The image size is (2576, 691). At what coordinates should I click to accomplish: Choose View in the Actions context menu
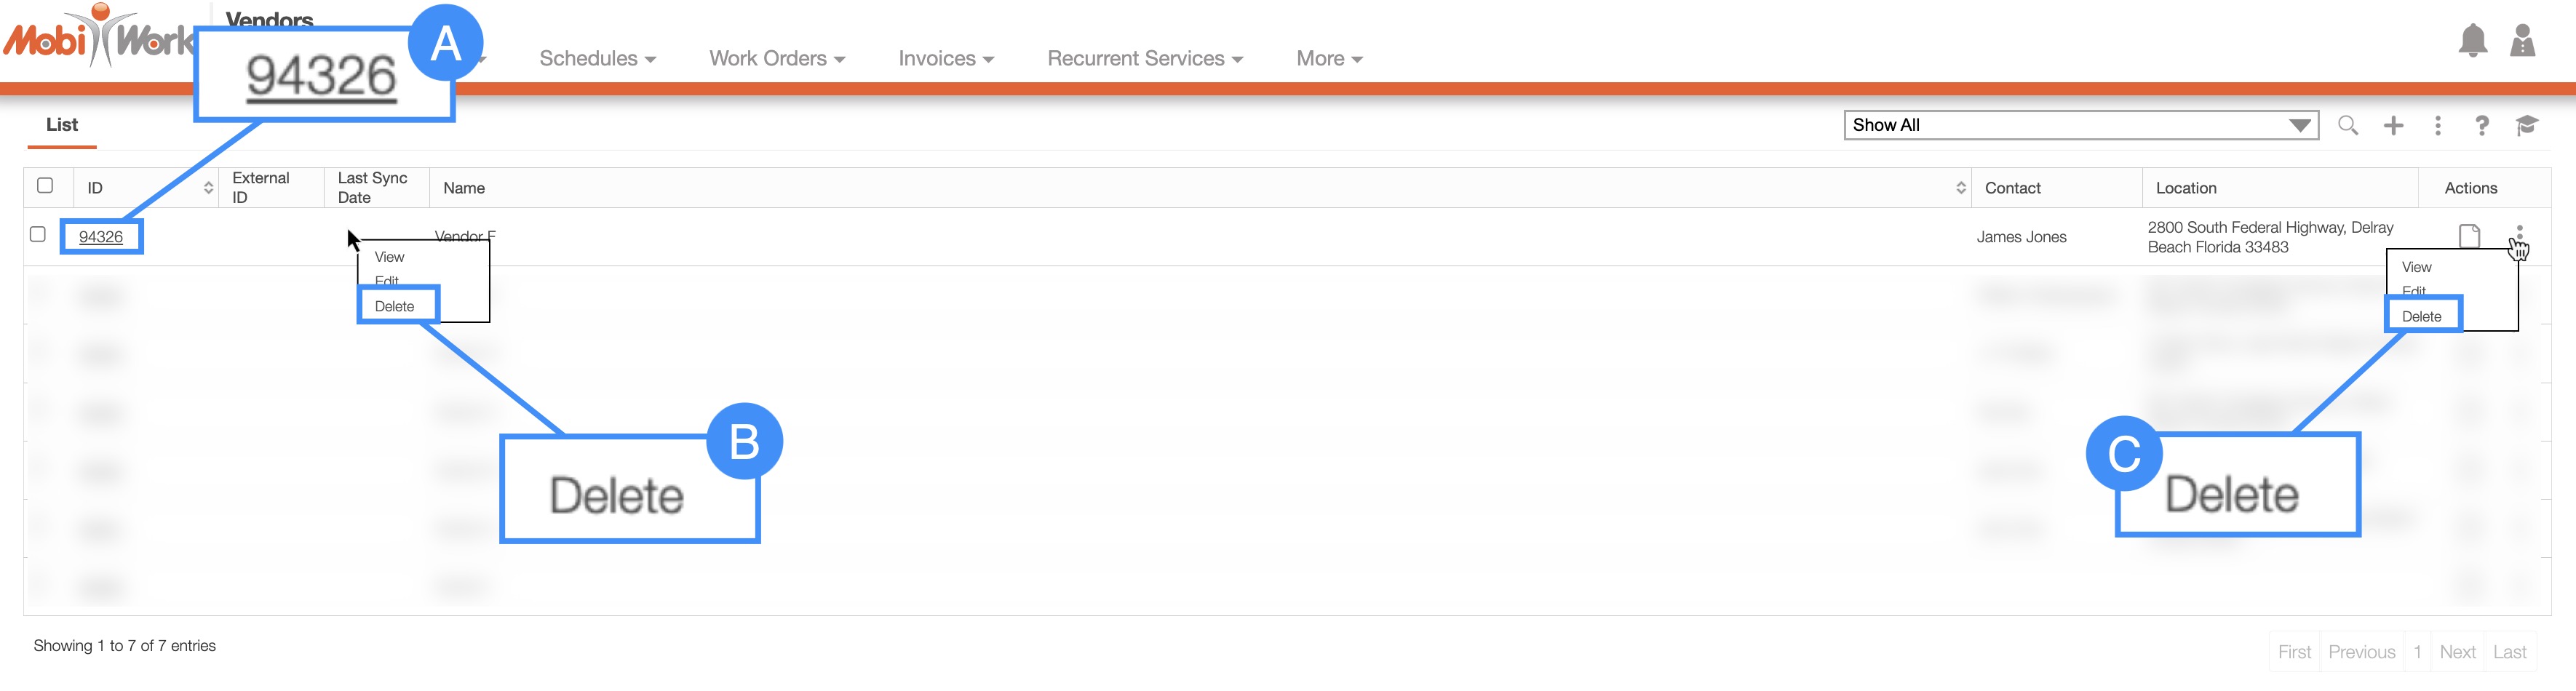coord(2416,267)
